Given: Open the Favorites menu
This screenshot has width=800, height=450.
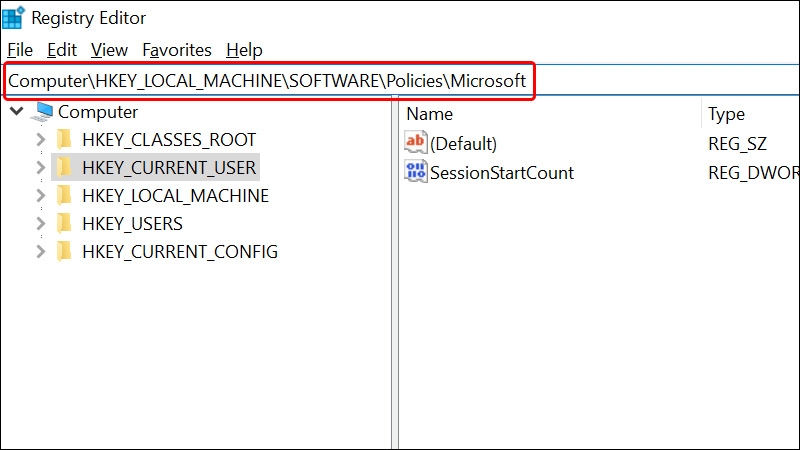Looking at the screenshot, I should [177, 49].
